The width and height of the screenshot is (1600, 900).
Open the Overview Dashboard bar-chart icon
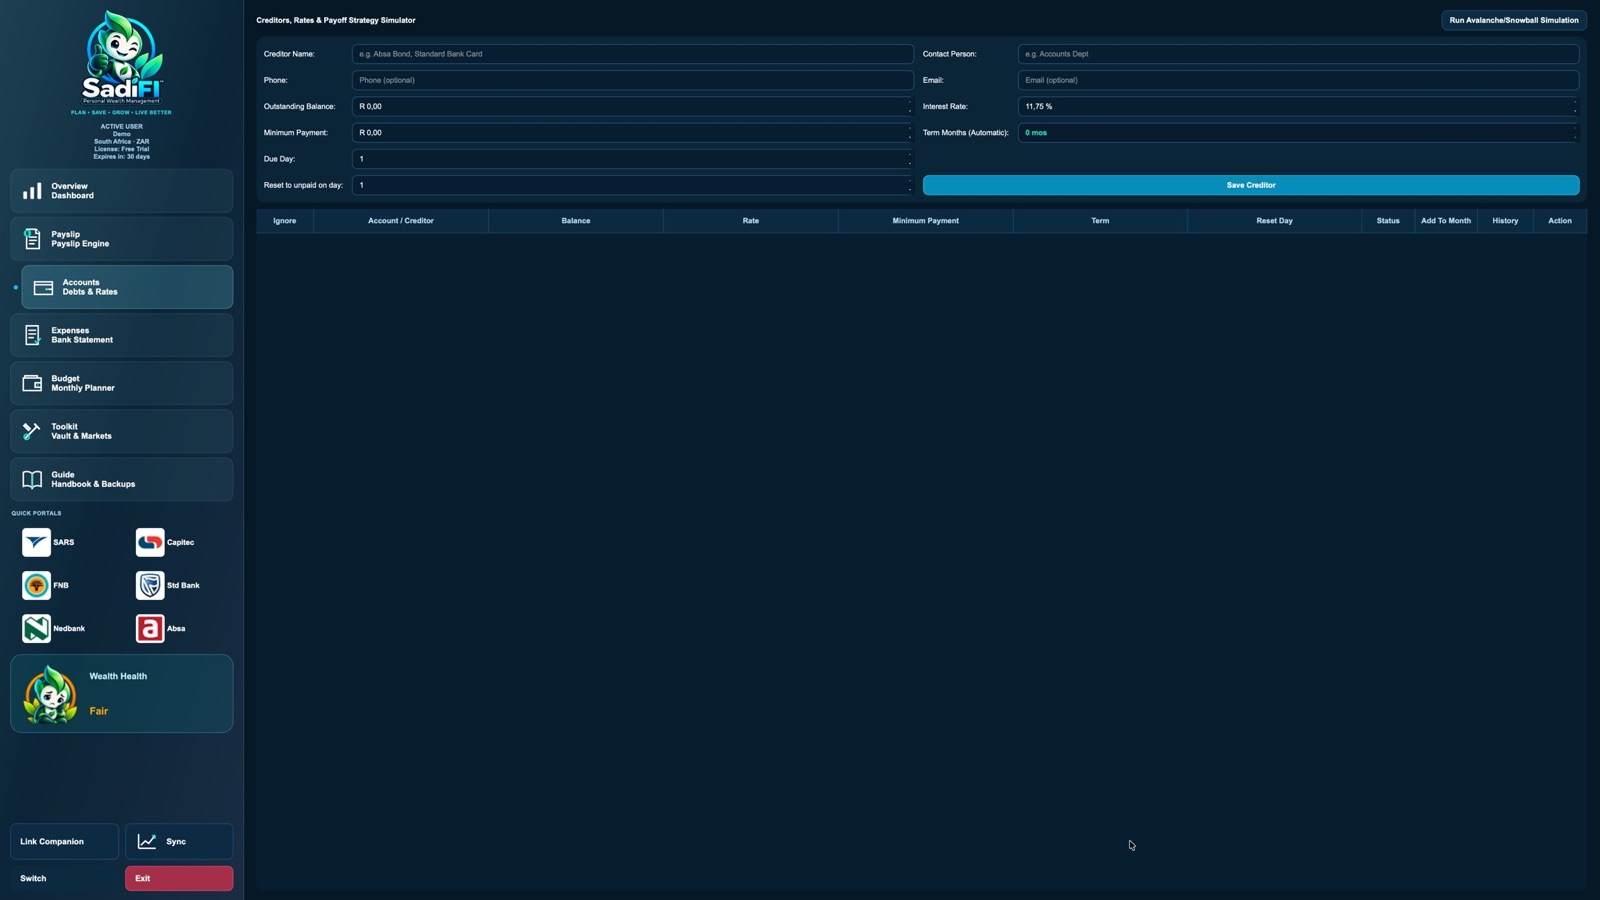click(x=32, y=191)
